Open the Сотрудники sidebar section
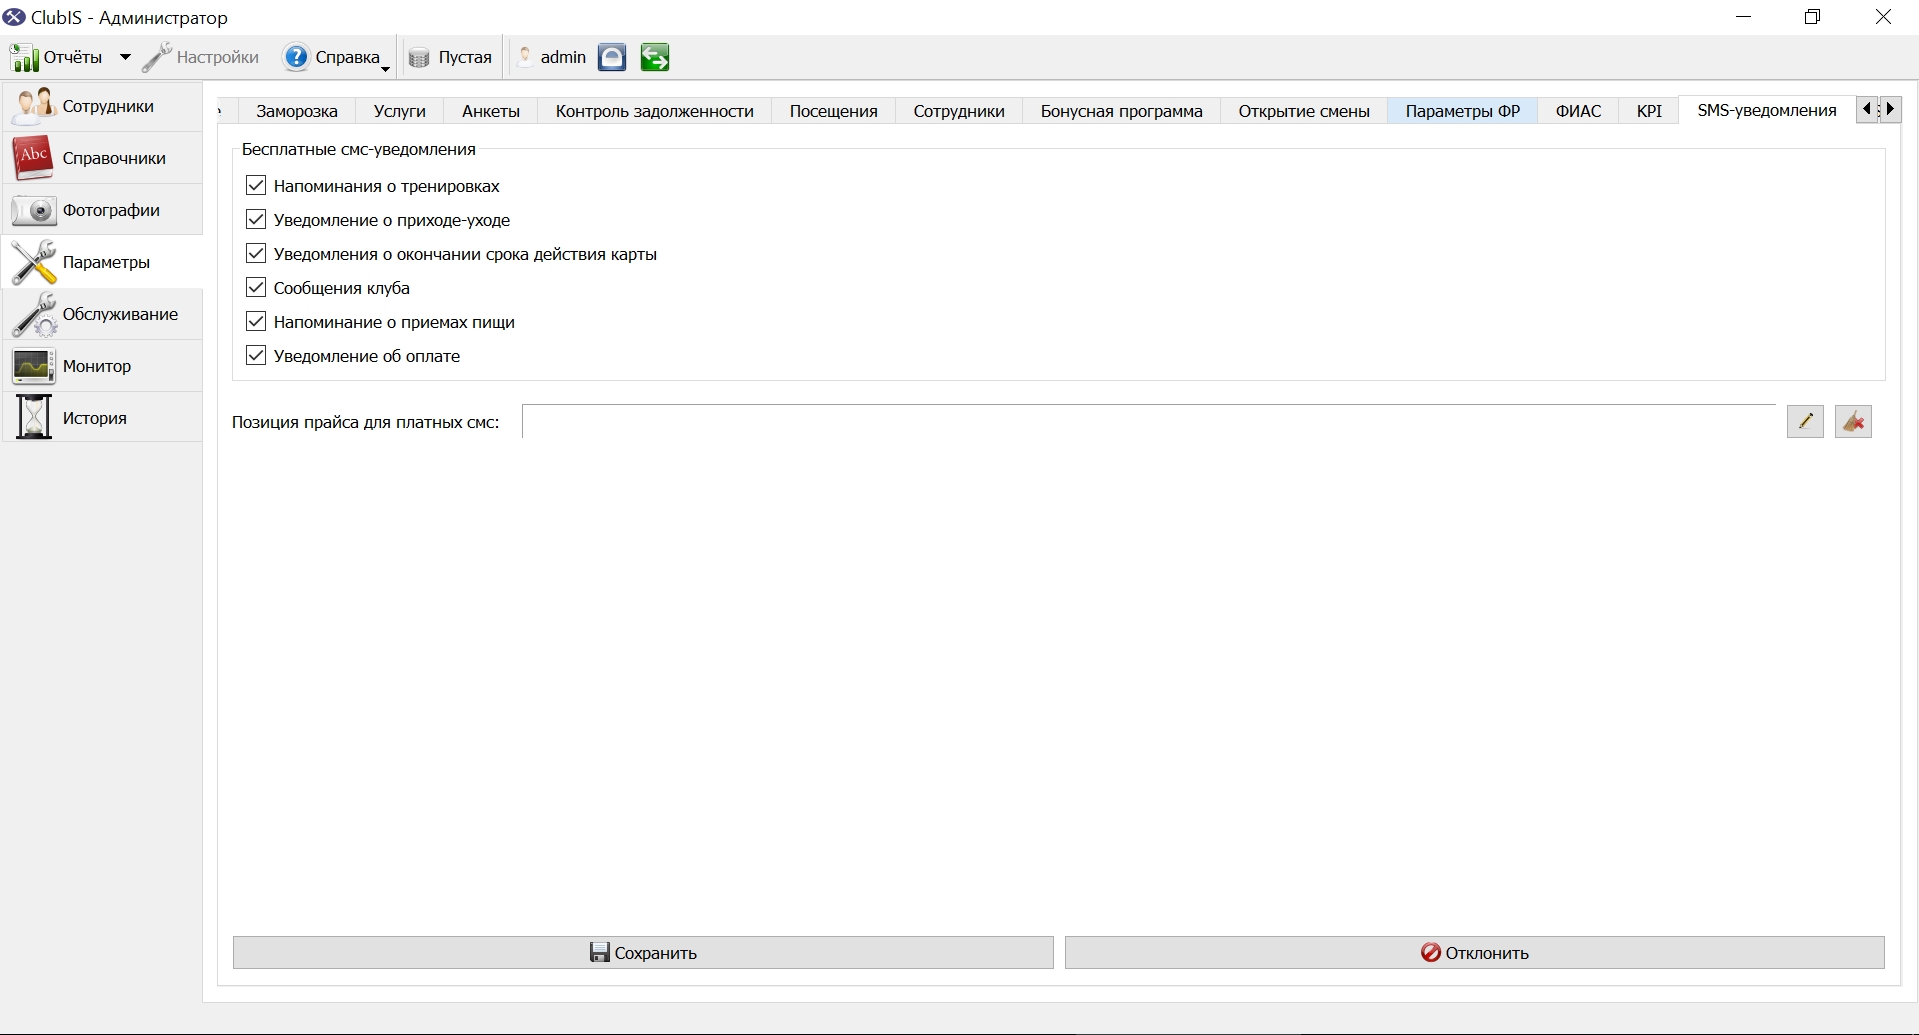The image size is (1919, 1035). 102,106
